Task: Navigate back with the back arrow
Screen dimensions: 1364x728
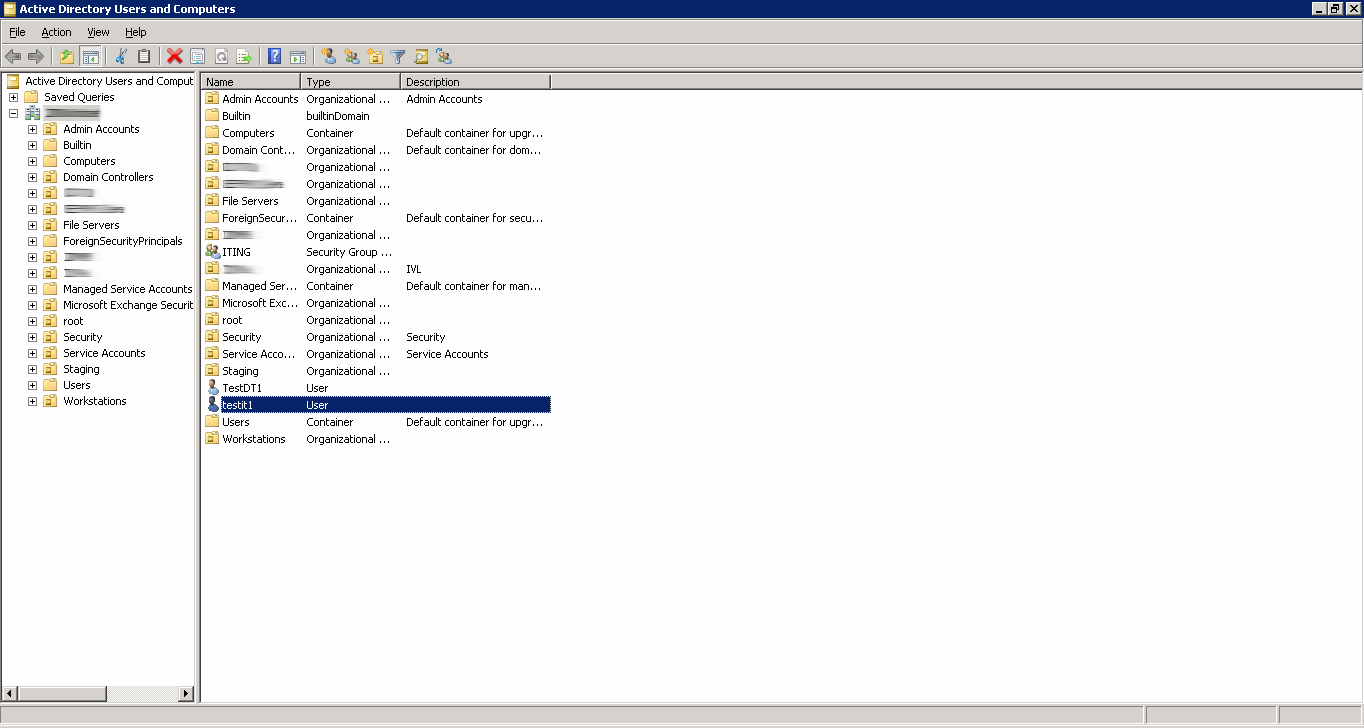Action: click(13, 56)
